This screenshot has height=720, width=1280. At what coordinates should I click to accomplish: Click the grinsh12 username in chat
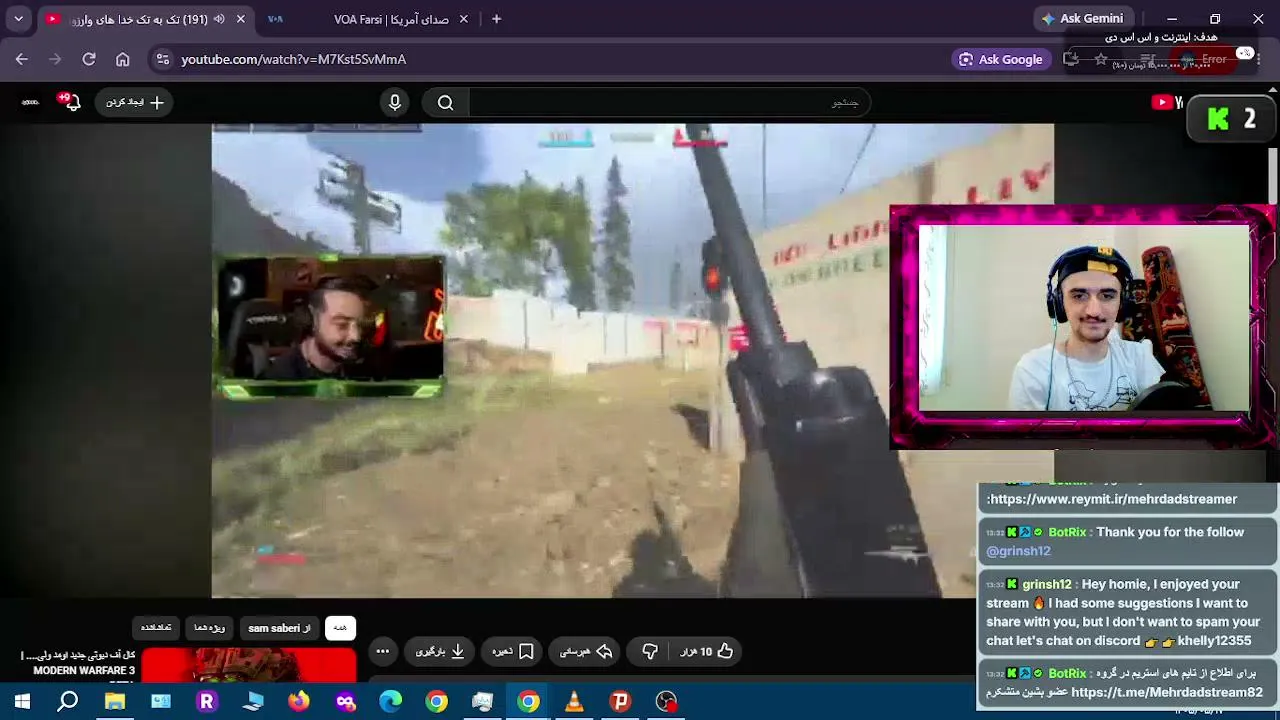pos(1047,584)
